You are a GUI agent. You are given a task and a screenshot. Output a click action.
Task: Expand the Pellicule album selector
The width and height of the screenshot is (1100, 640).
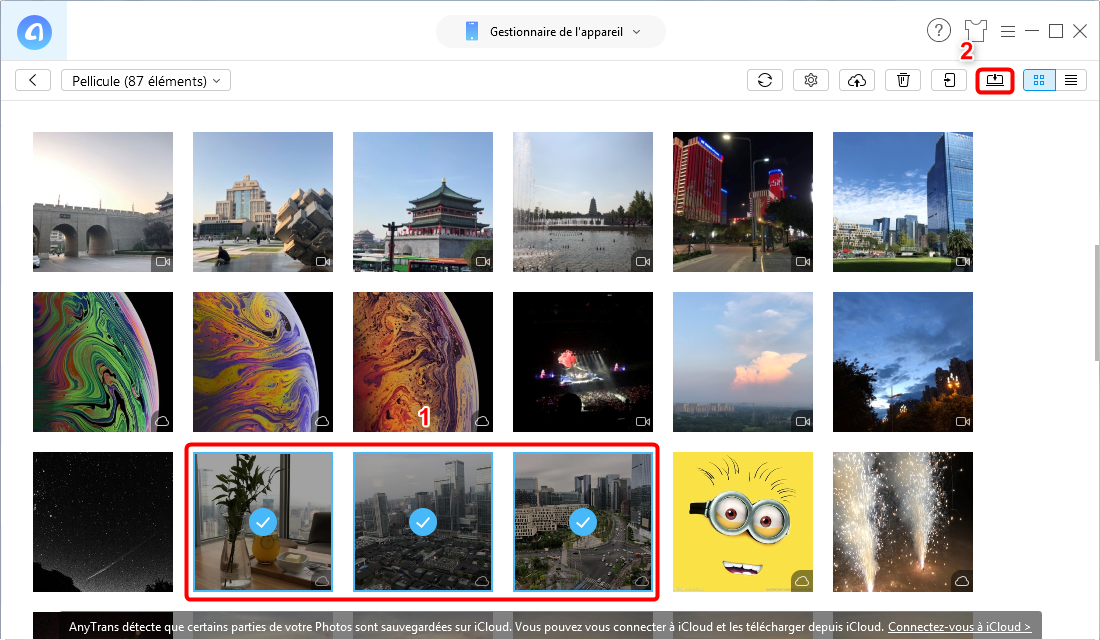tap(145, 79)
